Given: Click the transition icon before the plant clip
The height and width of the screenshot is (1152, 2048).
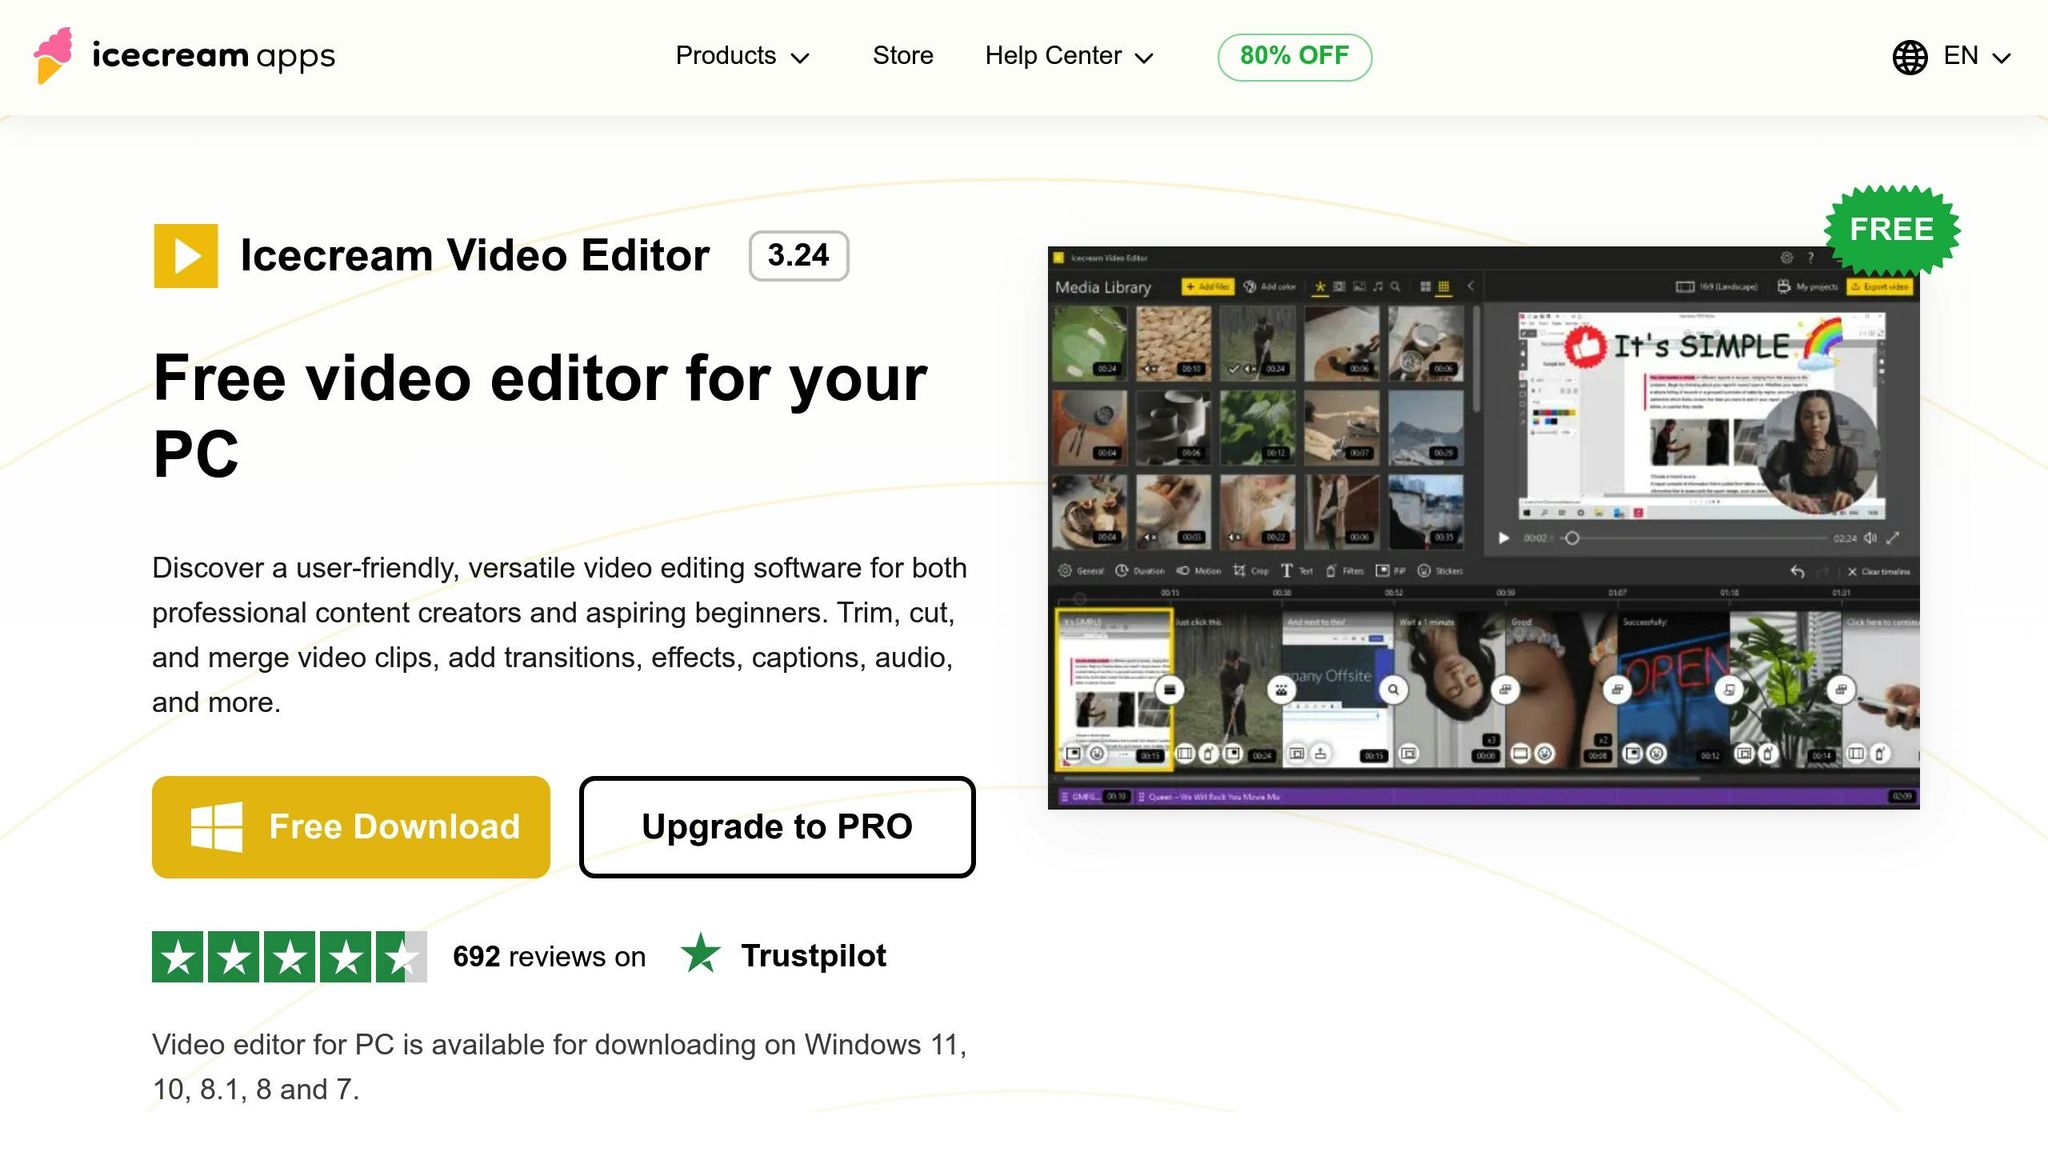Looking at the screenshot, I should click(x=1729, y=689).
